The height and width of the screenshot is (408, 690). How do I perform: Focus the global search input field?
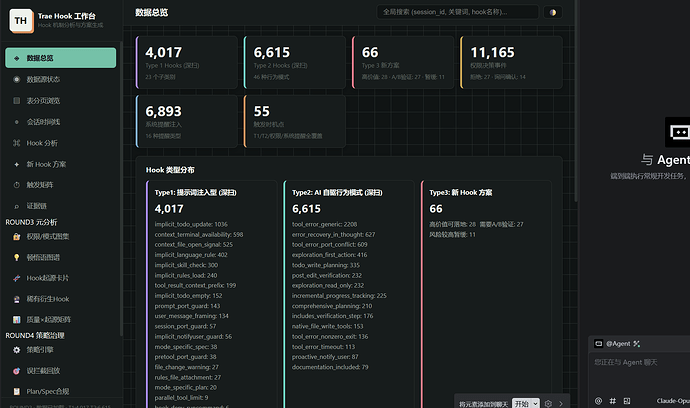click(x=458, y=12)
